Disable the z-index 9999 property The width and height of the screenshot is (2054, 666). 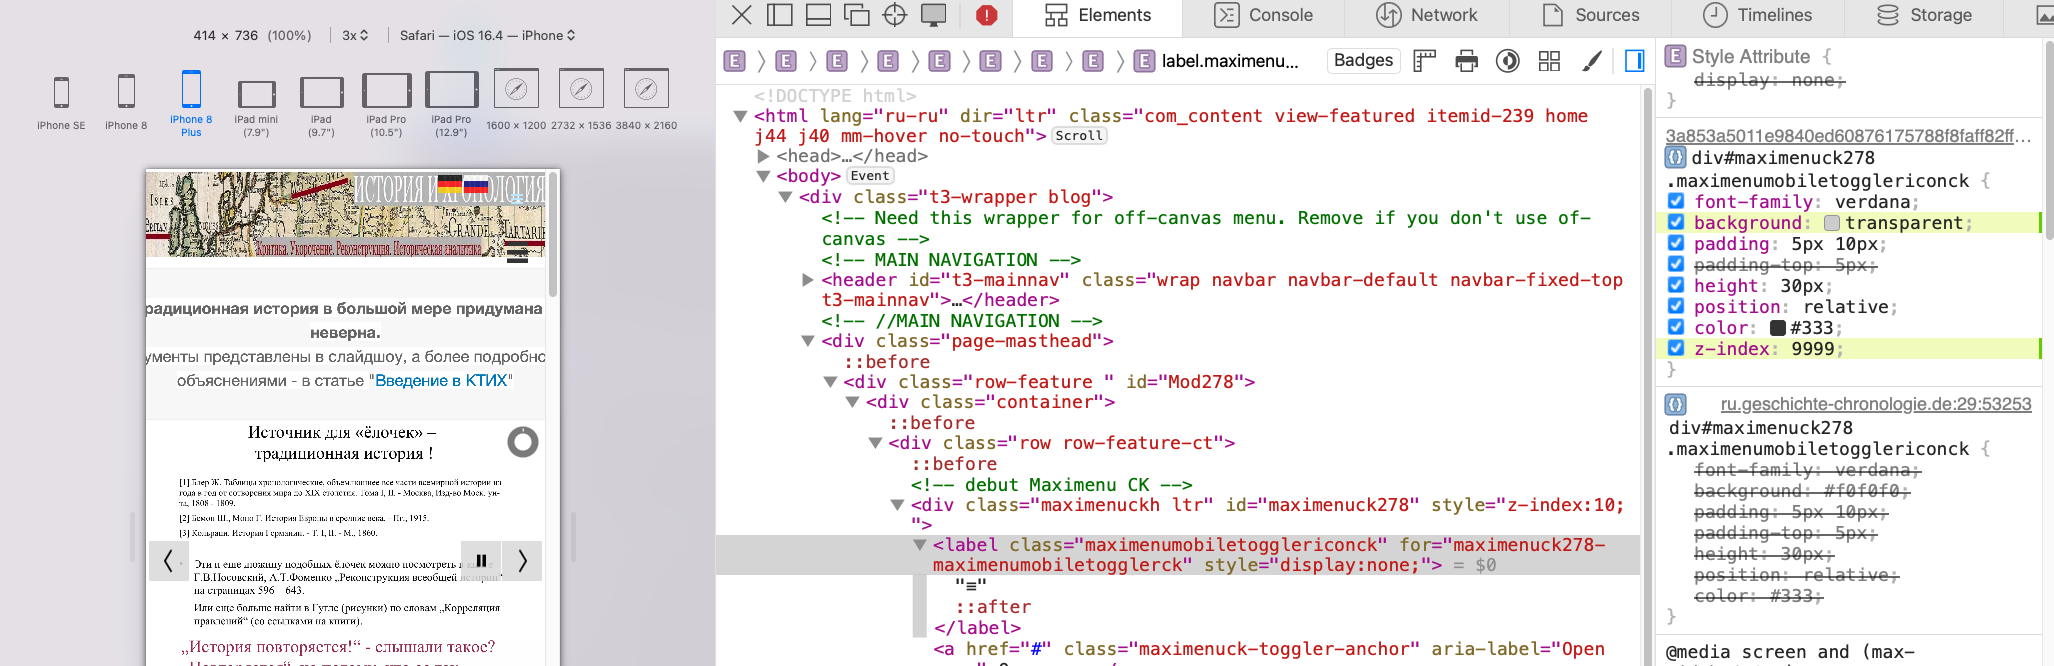(1676, 349)
